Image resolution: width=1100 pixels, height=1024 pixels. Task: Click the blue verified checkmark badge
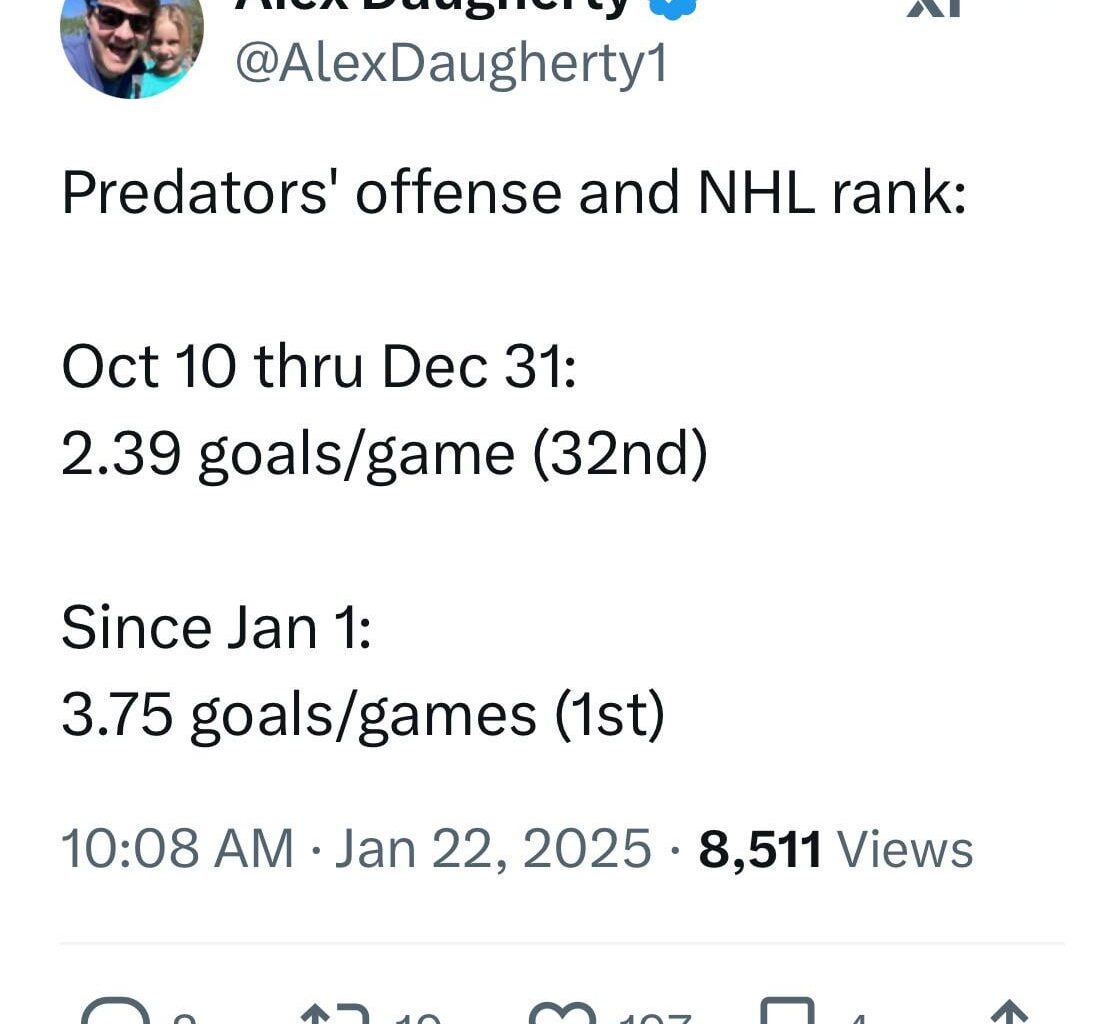[671, 6]
